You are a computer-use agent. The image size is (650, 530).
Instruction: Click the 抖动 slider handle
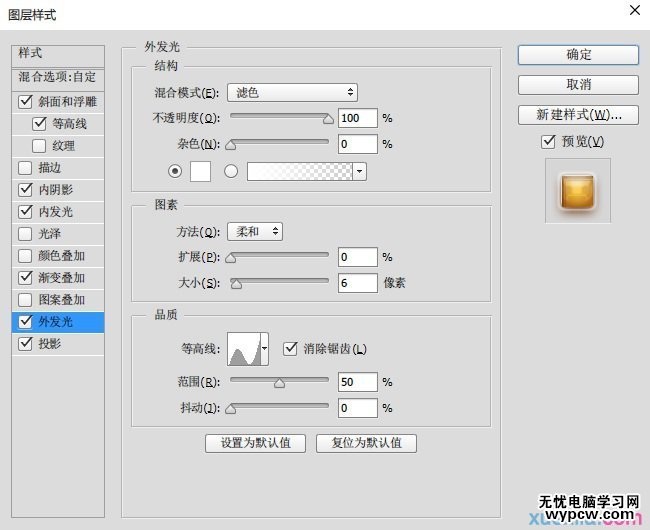click(230, 409)
